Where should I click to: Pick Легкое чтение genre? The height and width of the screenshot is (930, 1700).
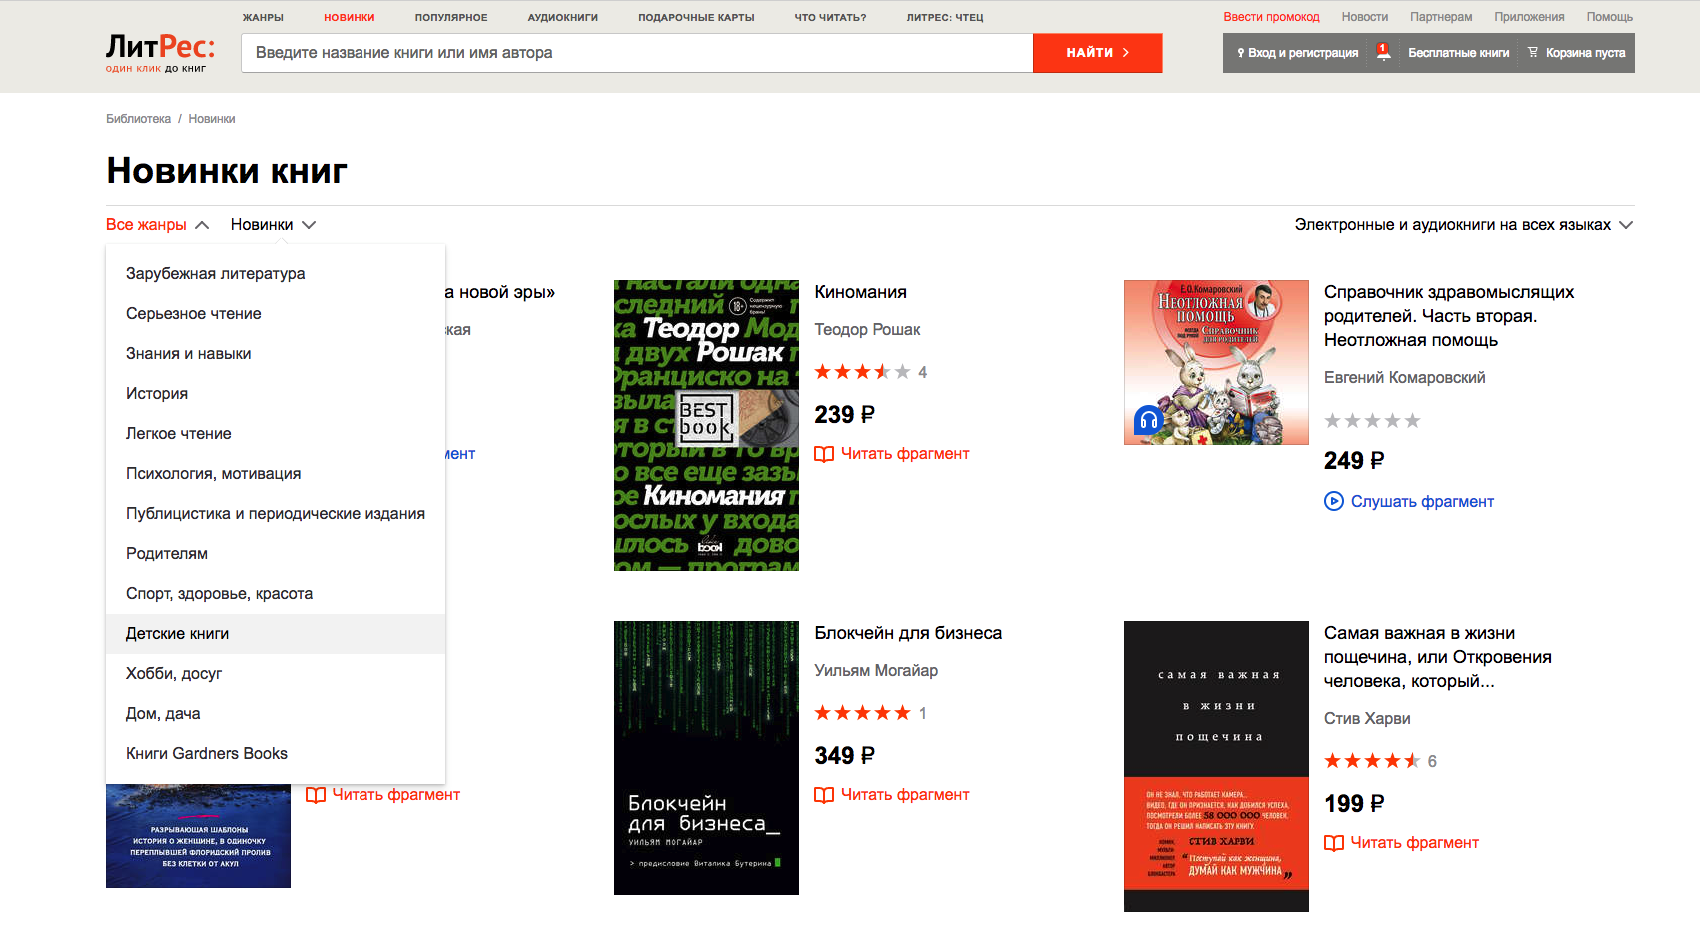click(275, 434)
